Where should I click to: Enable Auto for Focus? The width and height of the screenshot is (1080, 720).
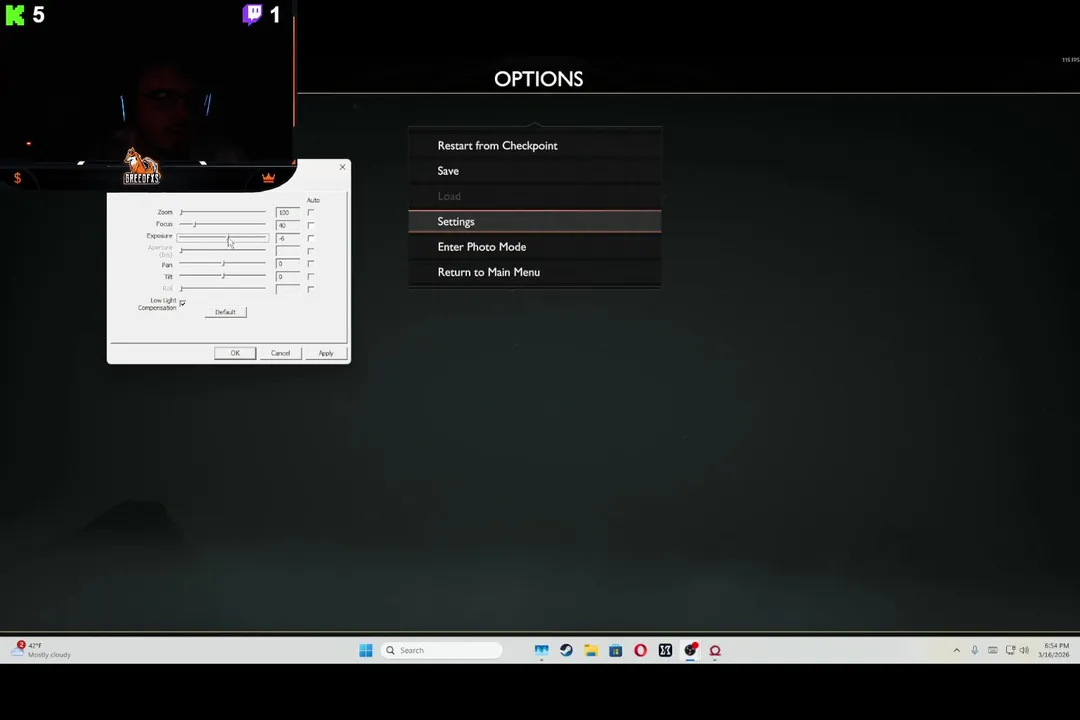[x=311, y=225]
